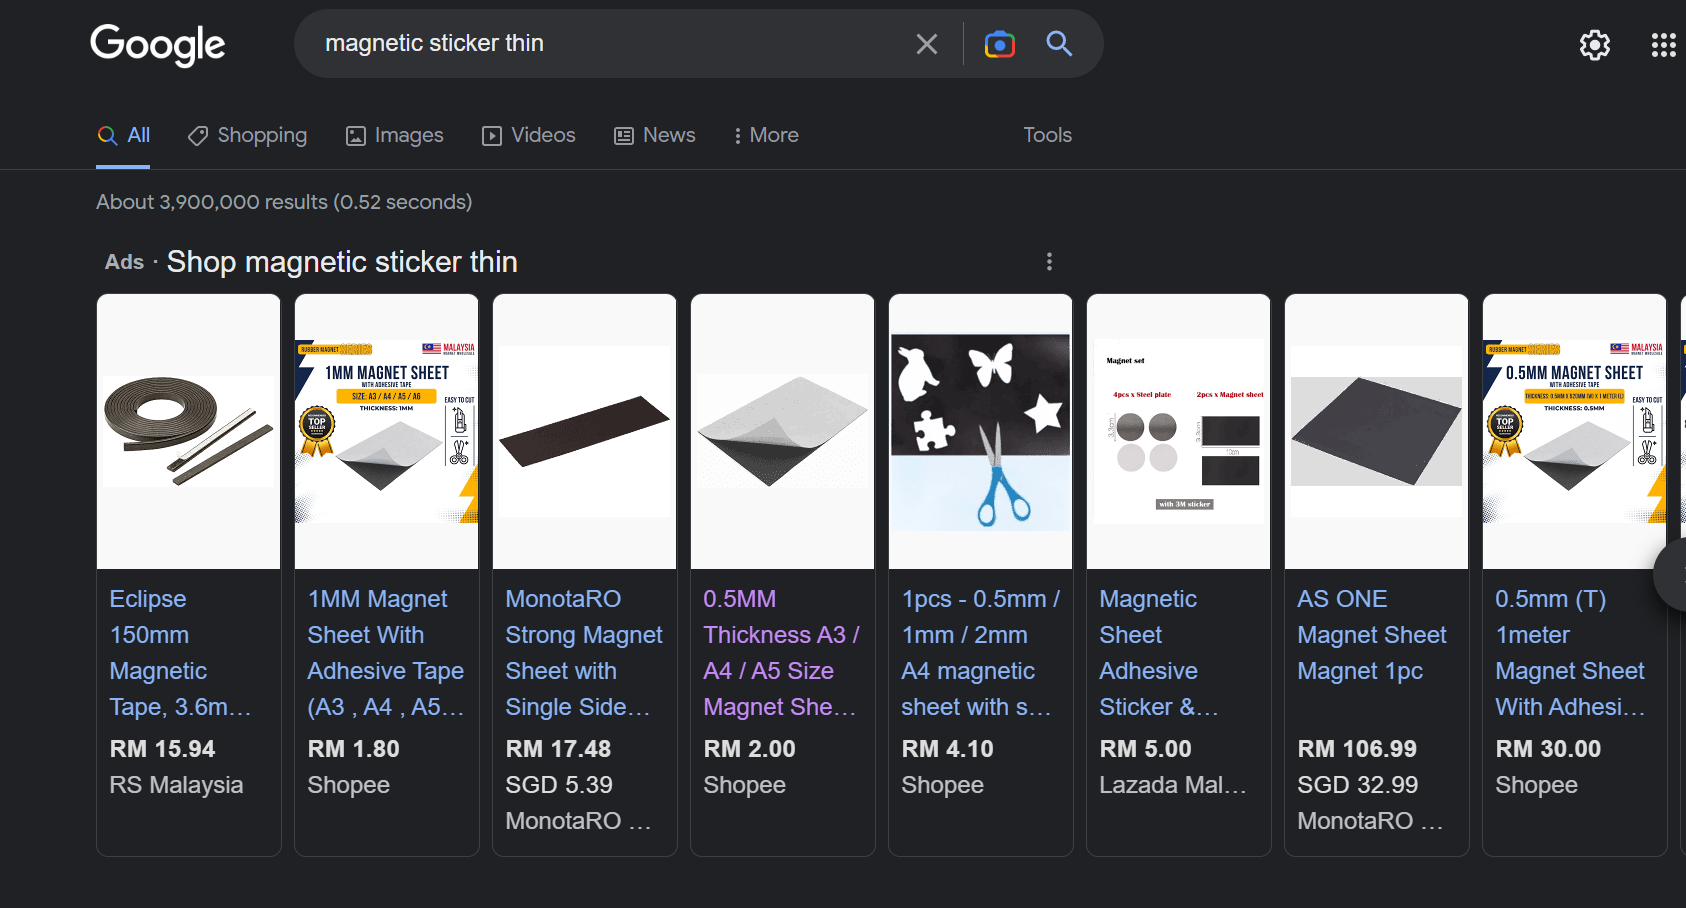Screen dimensions: 1686x908
Task: Click the RM 30.00 price
Action: point(1548,749)
